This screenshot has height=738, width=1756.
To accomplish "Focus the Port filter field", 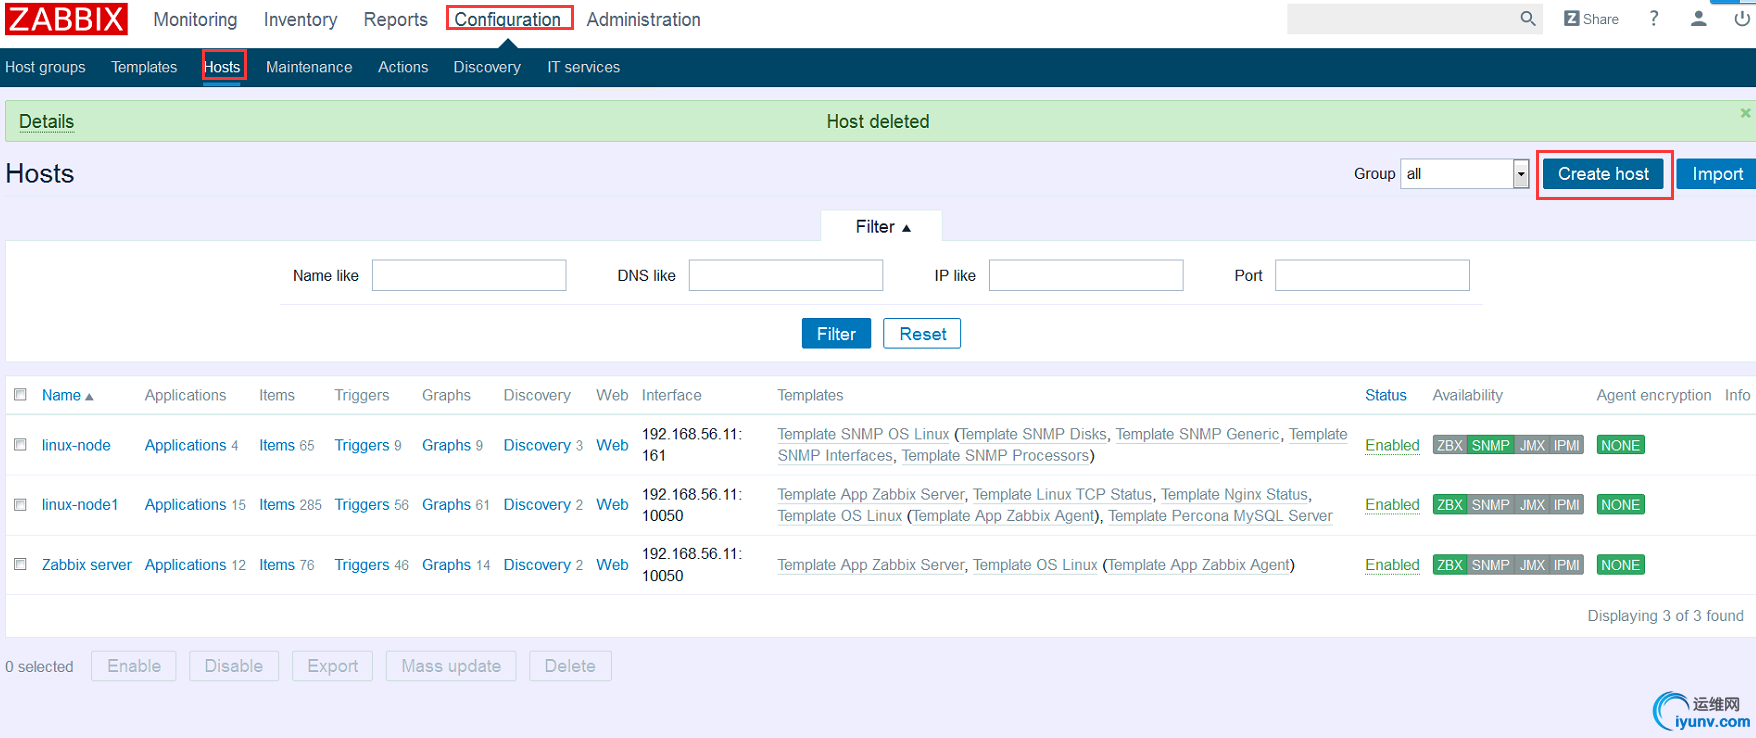I will click(x=1372, y=275).
